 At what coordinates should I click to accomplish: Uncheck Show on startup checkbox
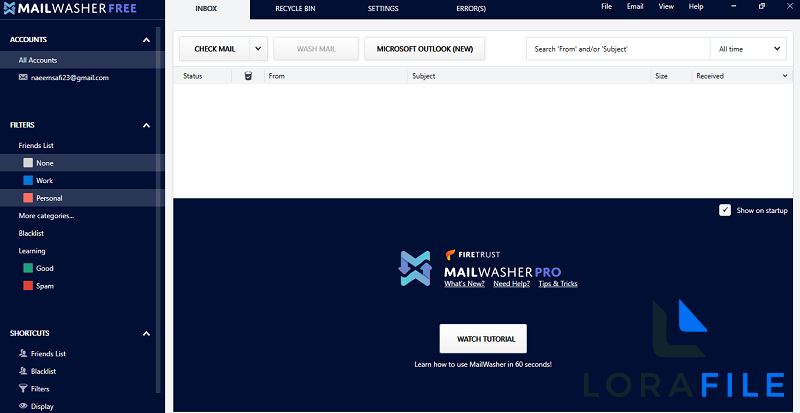[724, 210]
